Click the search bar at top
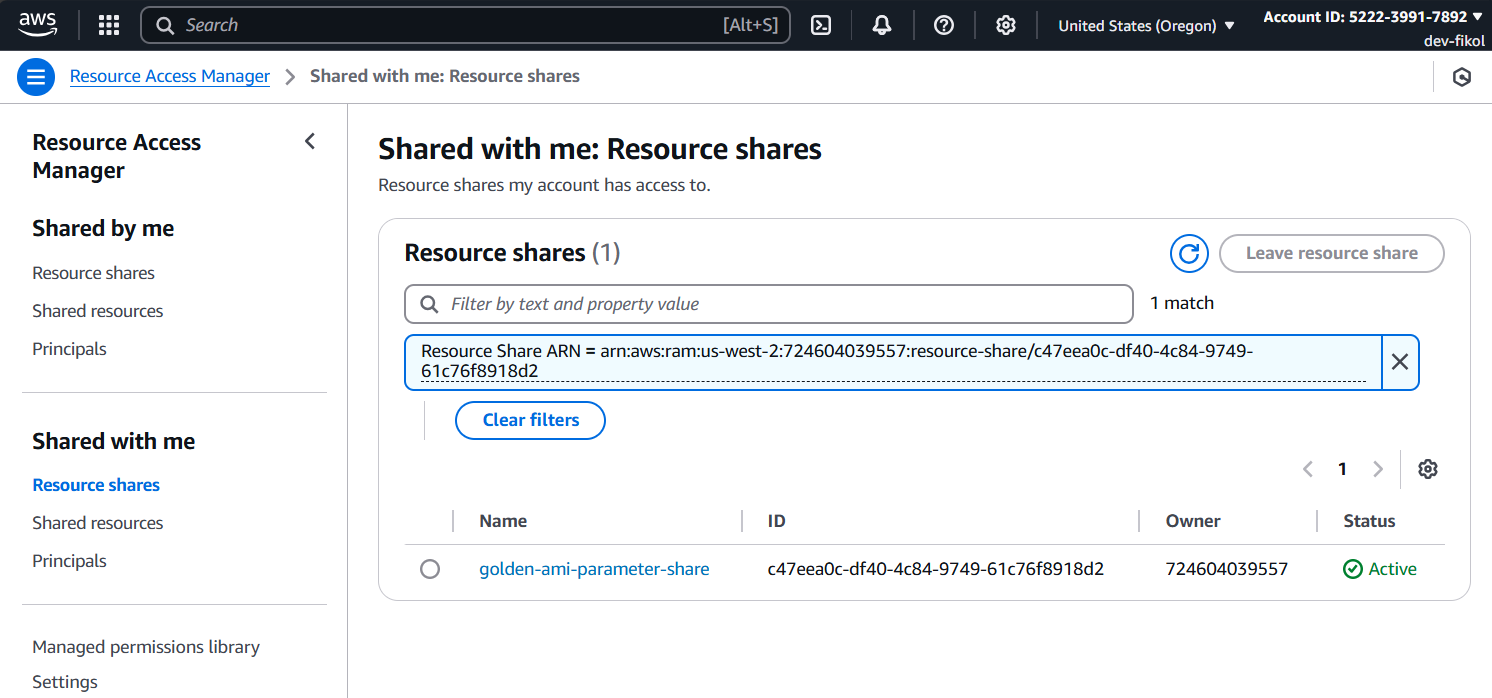This screenshot has height=698, width=1492. click(x=465, y=25)
